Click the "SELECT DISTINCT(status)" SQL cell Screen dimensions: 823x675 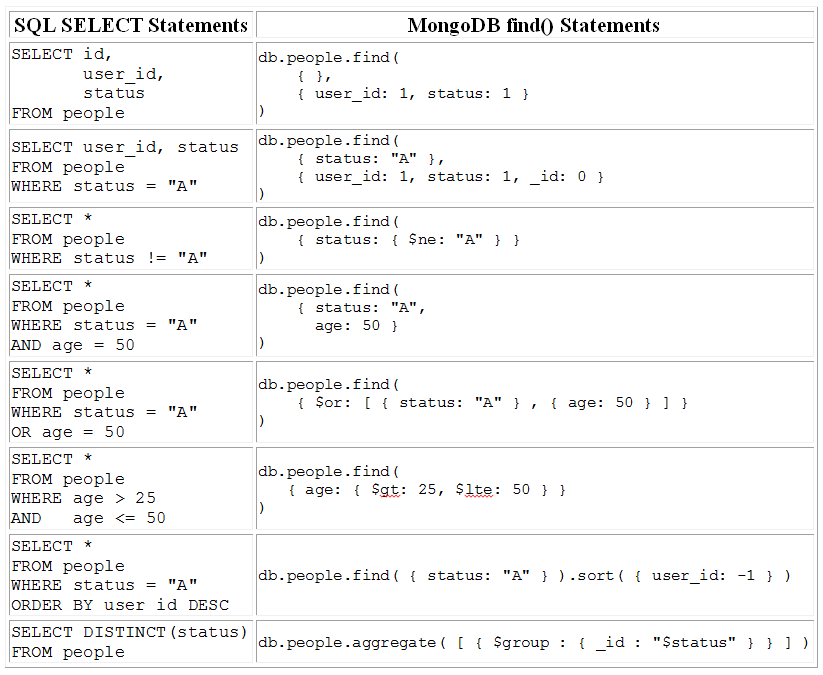pos(131,642)
